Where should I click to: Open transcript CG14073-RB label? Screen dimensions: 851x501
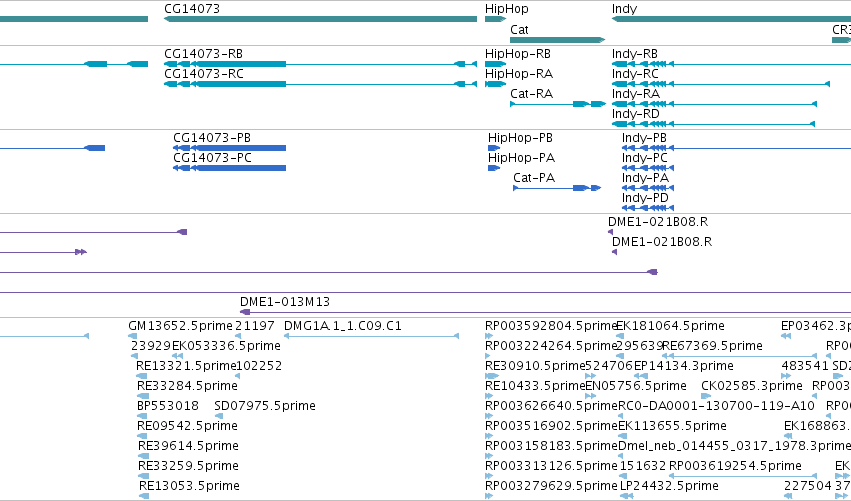coord(204,54)
